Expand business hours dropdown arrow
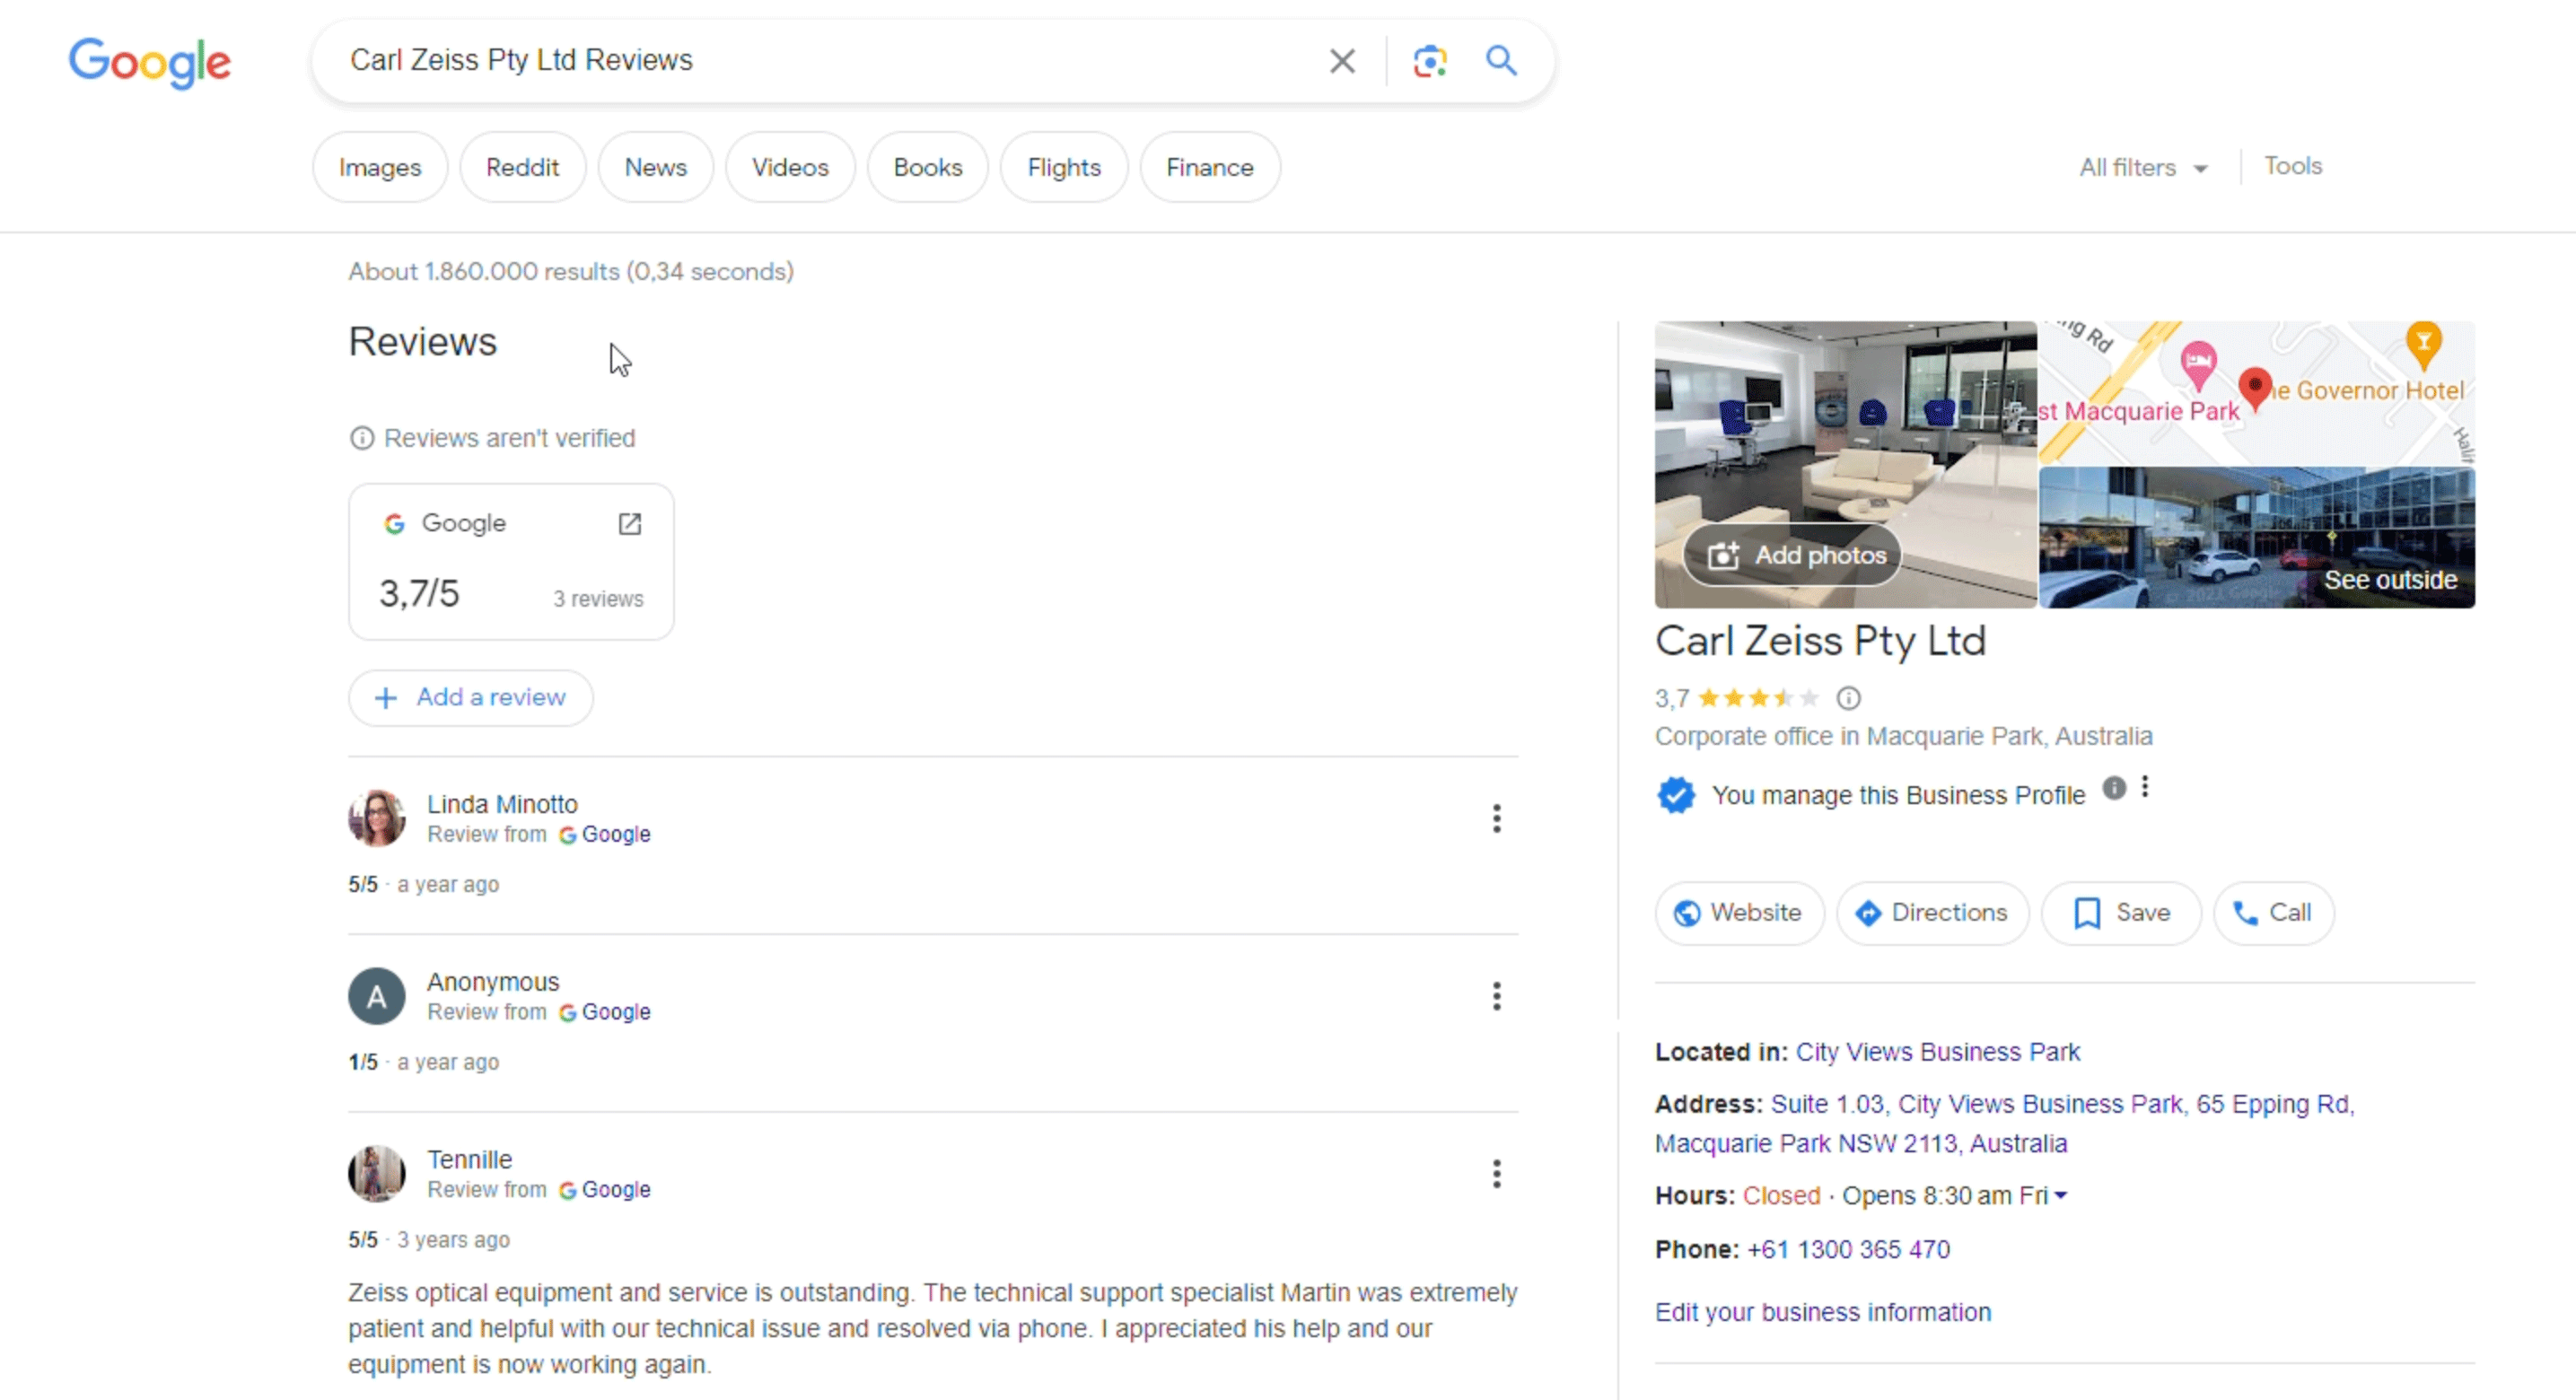This screenshot has width=2576, height=1400. point(2061,1195)
